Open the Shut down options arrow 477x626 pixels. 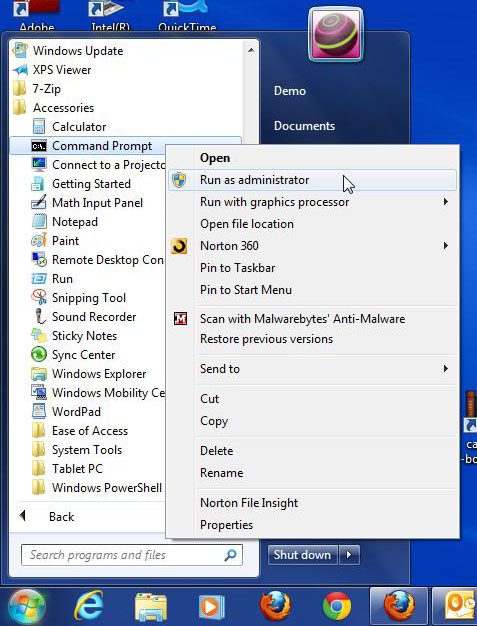[349, 555]
